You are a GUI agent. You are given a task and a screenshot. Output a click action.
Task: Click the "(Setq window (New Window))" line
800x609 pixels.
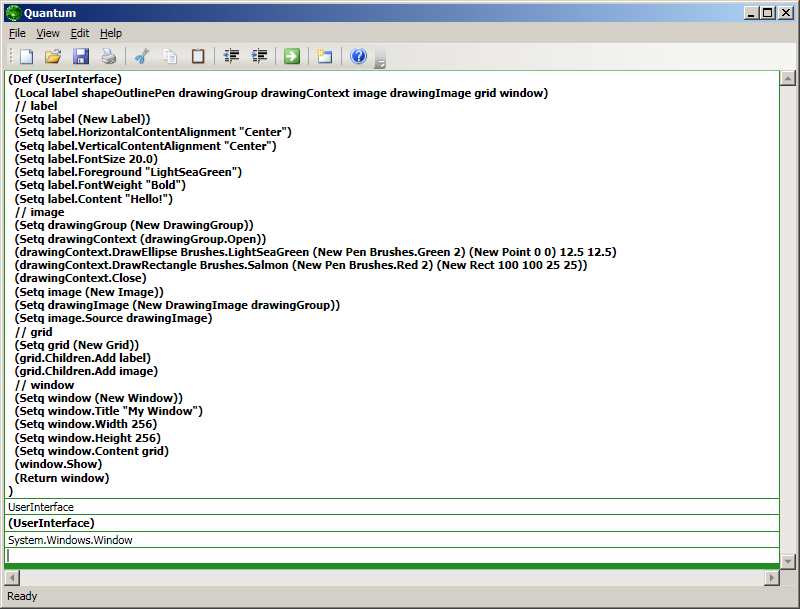tap(98, 398)
